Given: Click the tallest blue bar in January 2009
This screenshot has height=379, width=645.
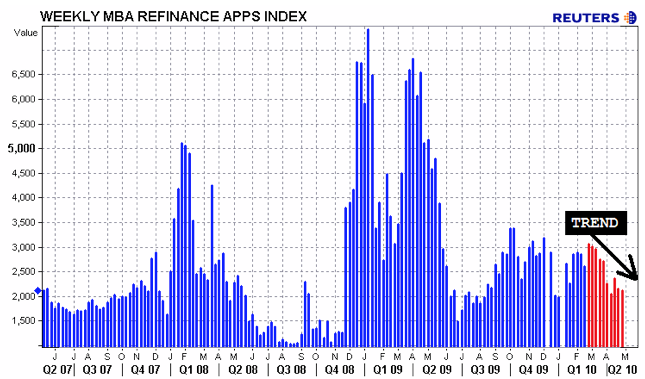Looking at the screenshot, I should pos(368,188).
